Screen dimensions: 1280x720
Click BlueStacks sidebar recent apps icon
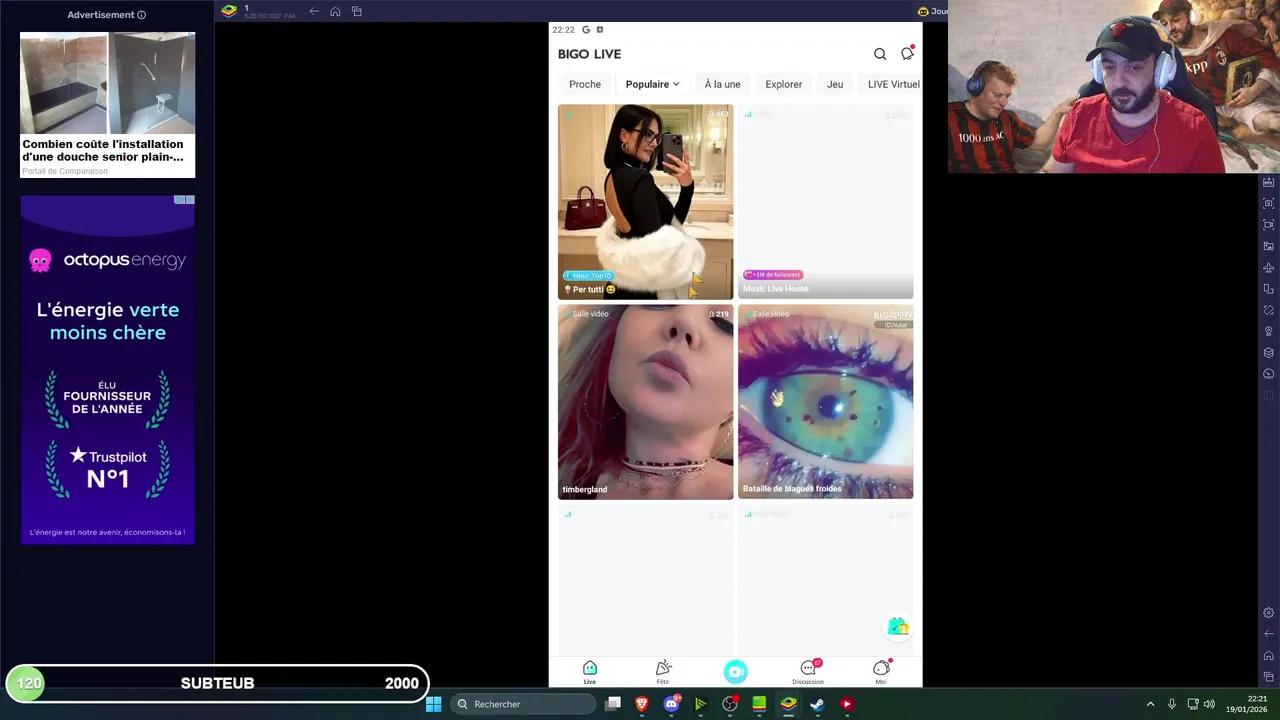point(1269,677)
